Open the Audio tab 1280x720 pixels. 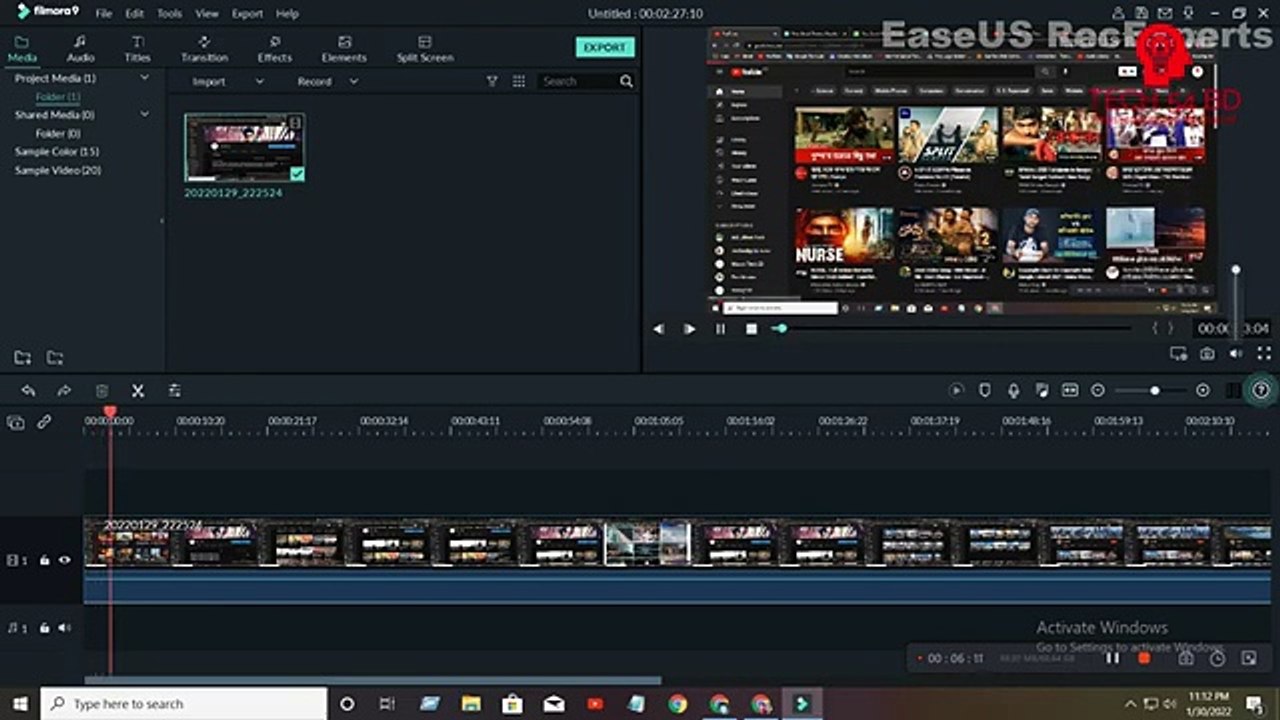pyautogui.click(x=80, y=49)
